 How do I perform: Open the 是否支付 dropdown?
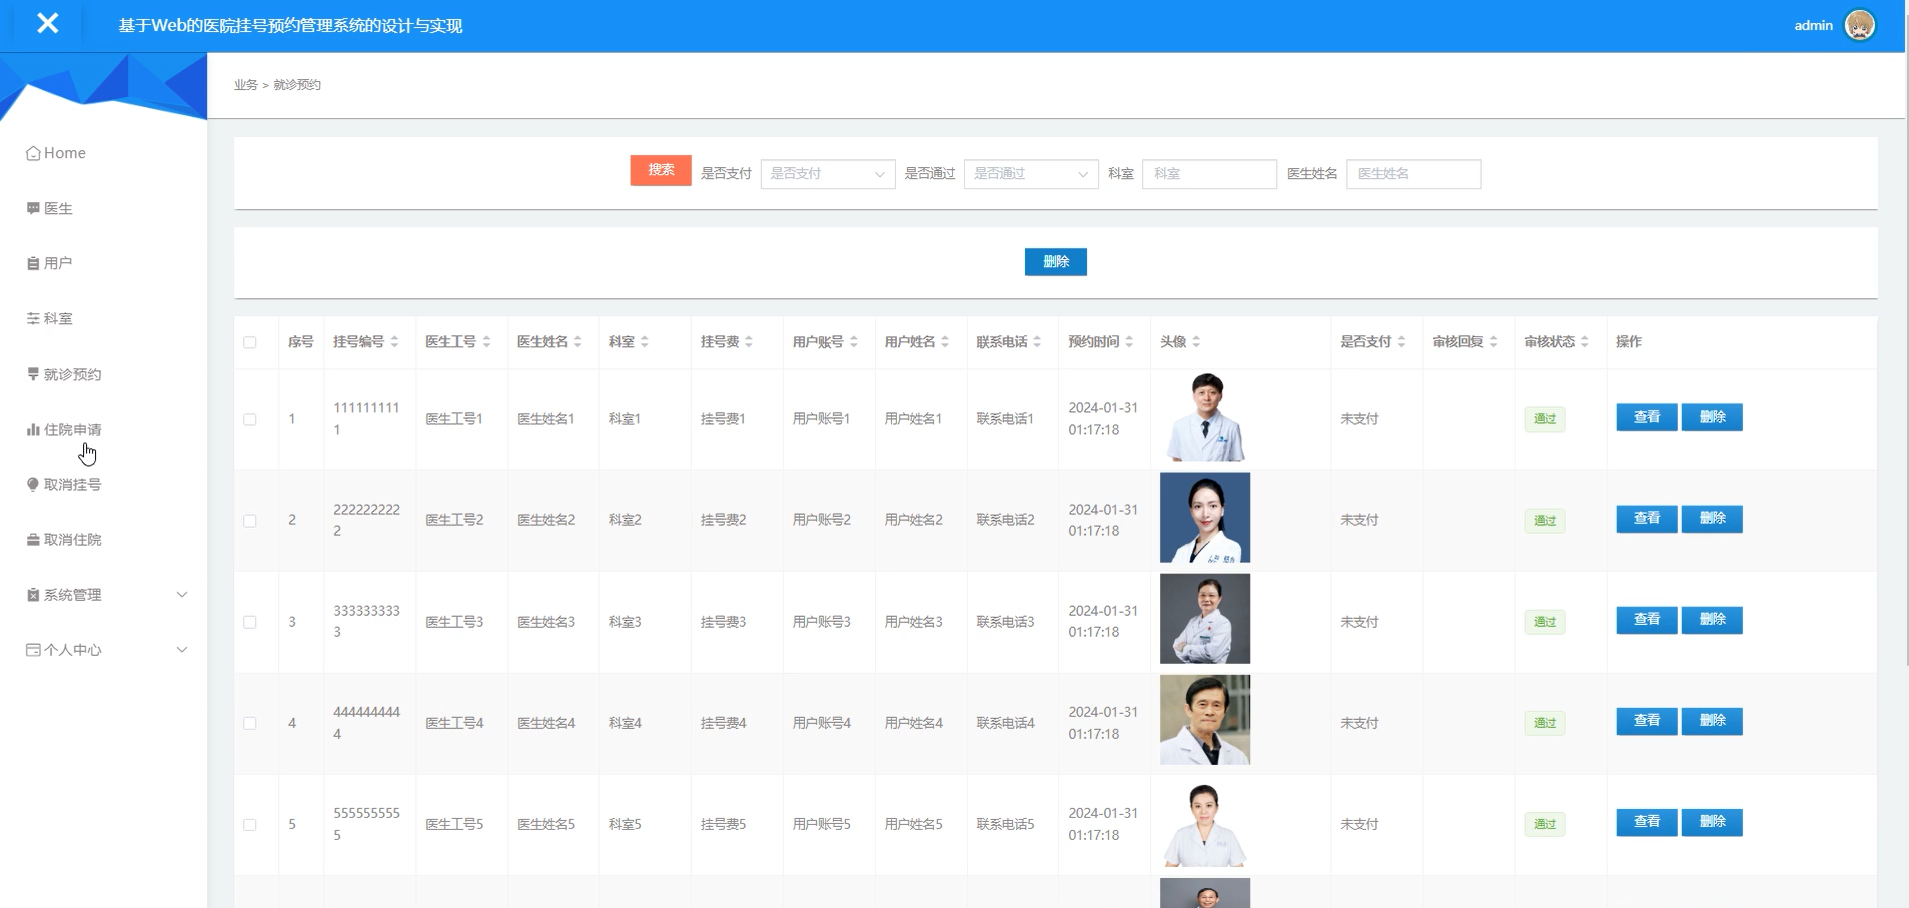[x=828, y=174]
